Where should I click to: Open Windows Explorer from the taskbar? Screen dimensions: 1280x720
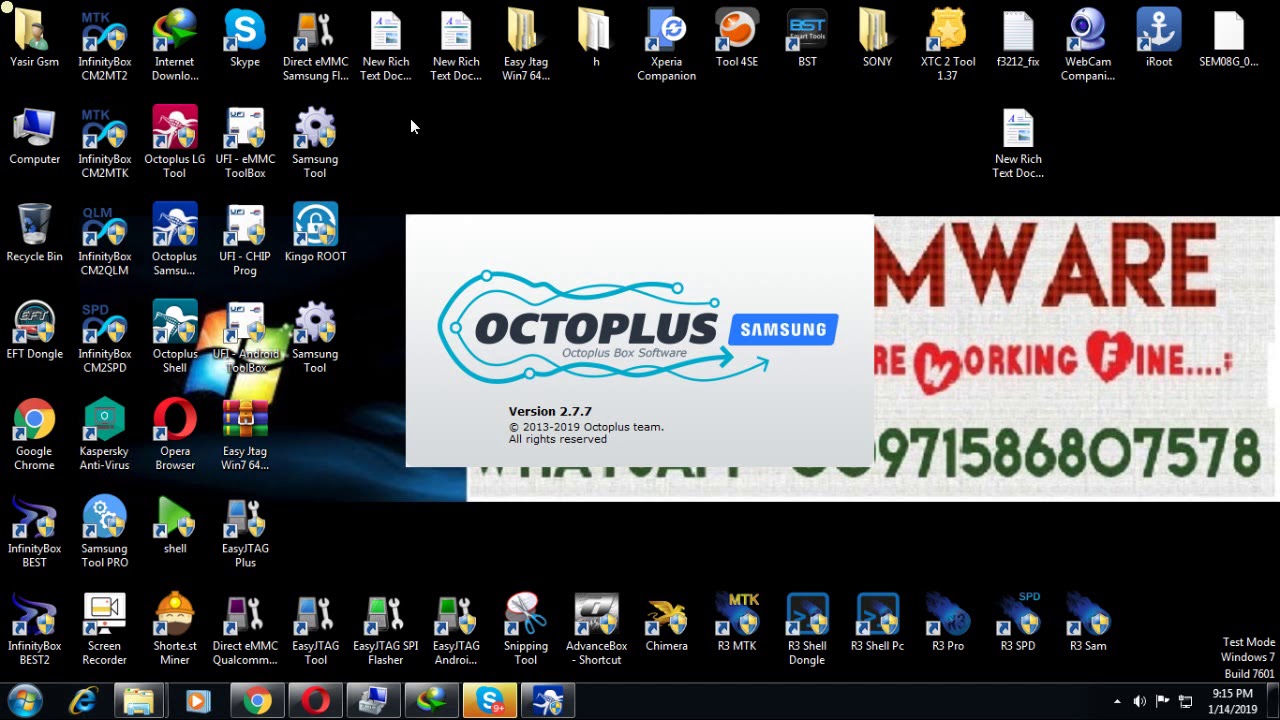[x=139, y=701]
